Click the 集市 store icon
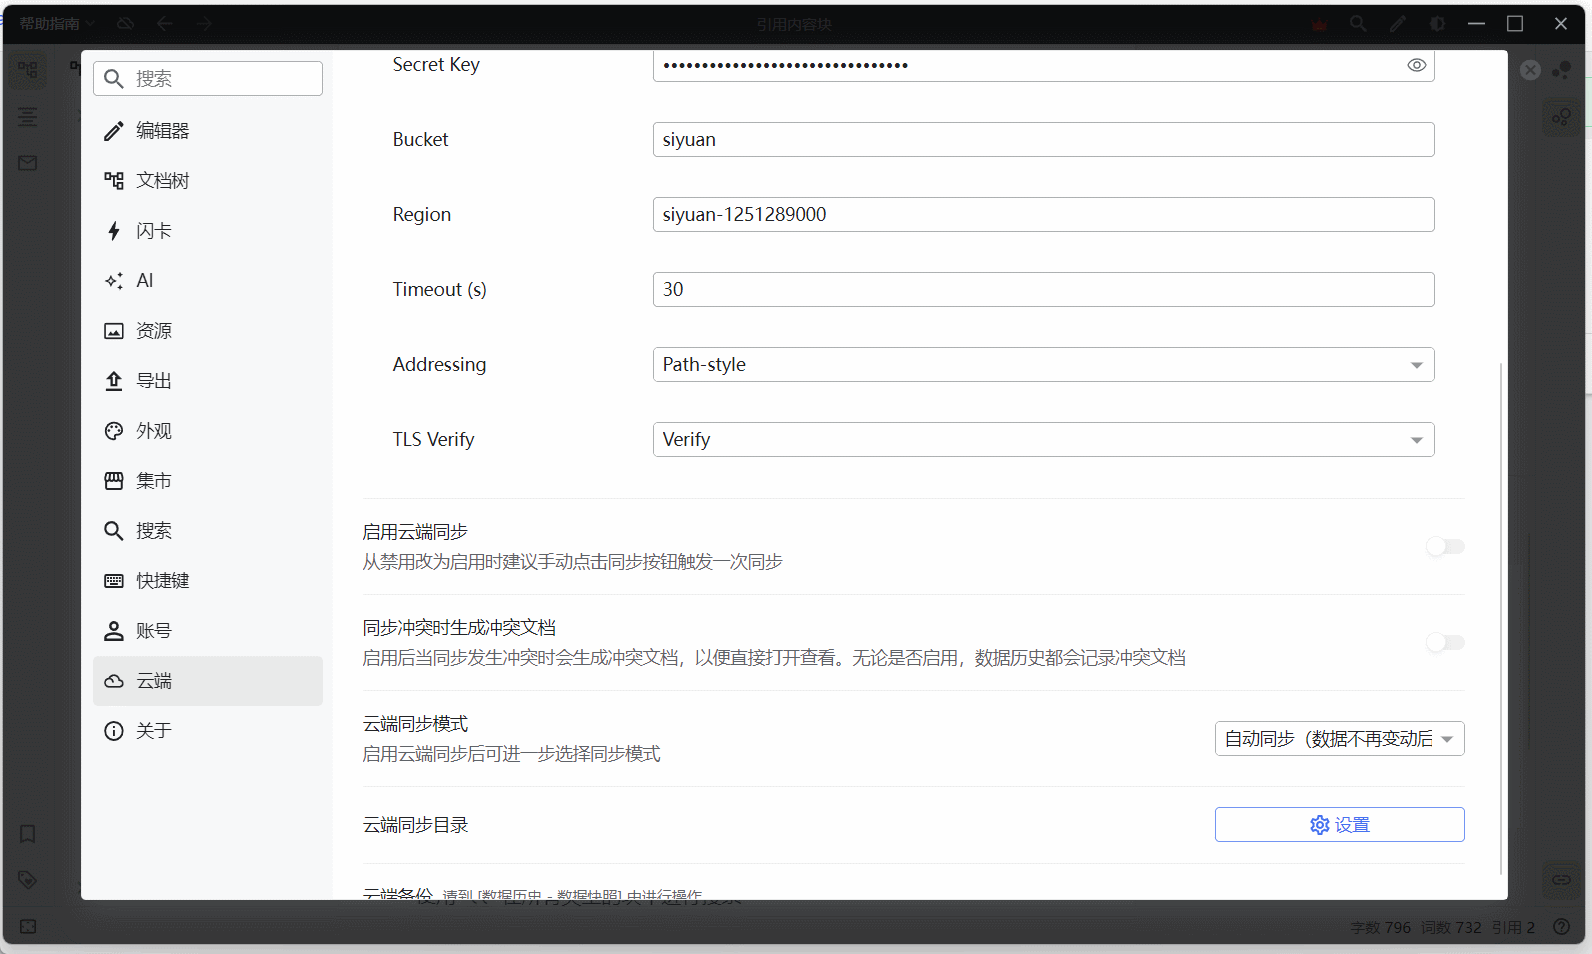 [x=114, y=481]
